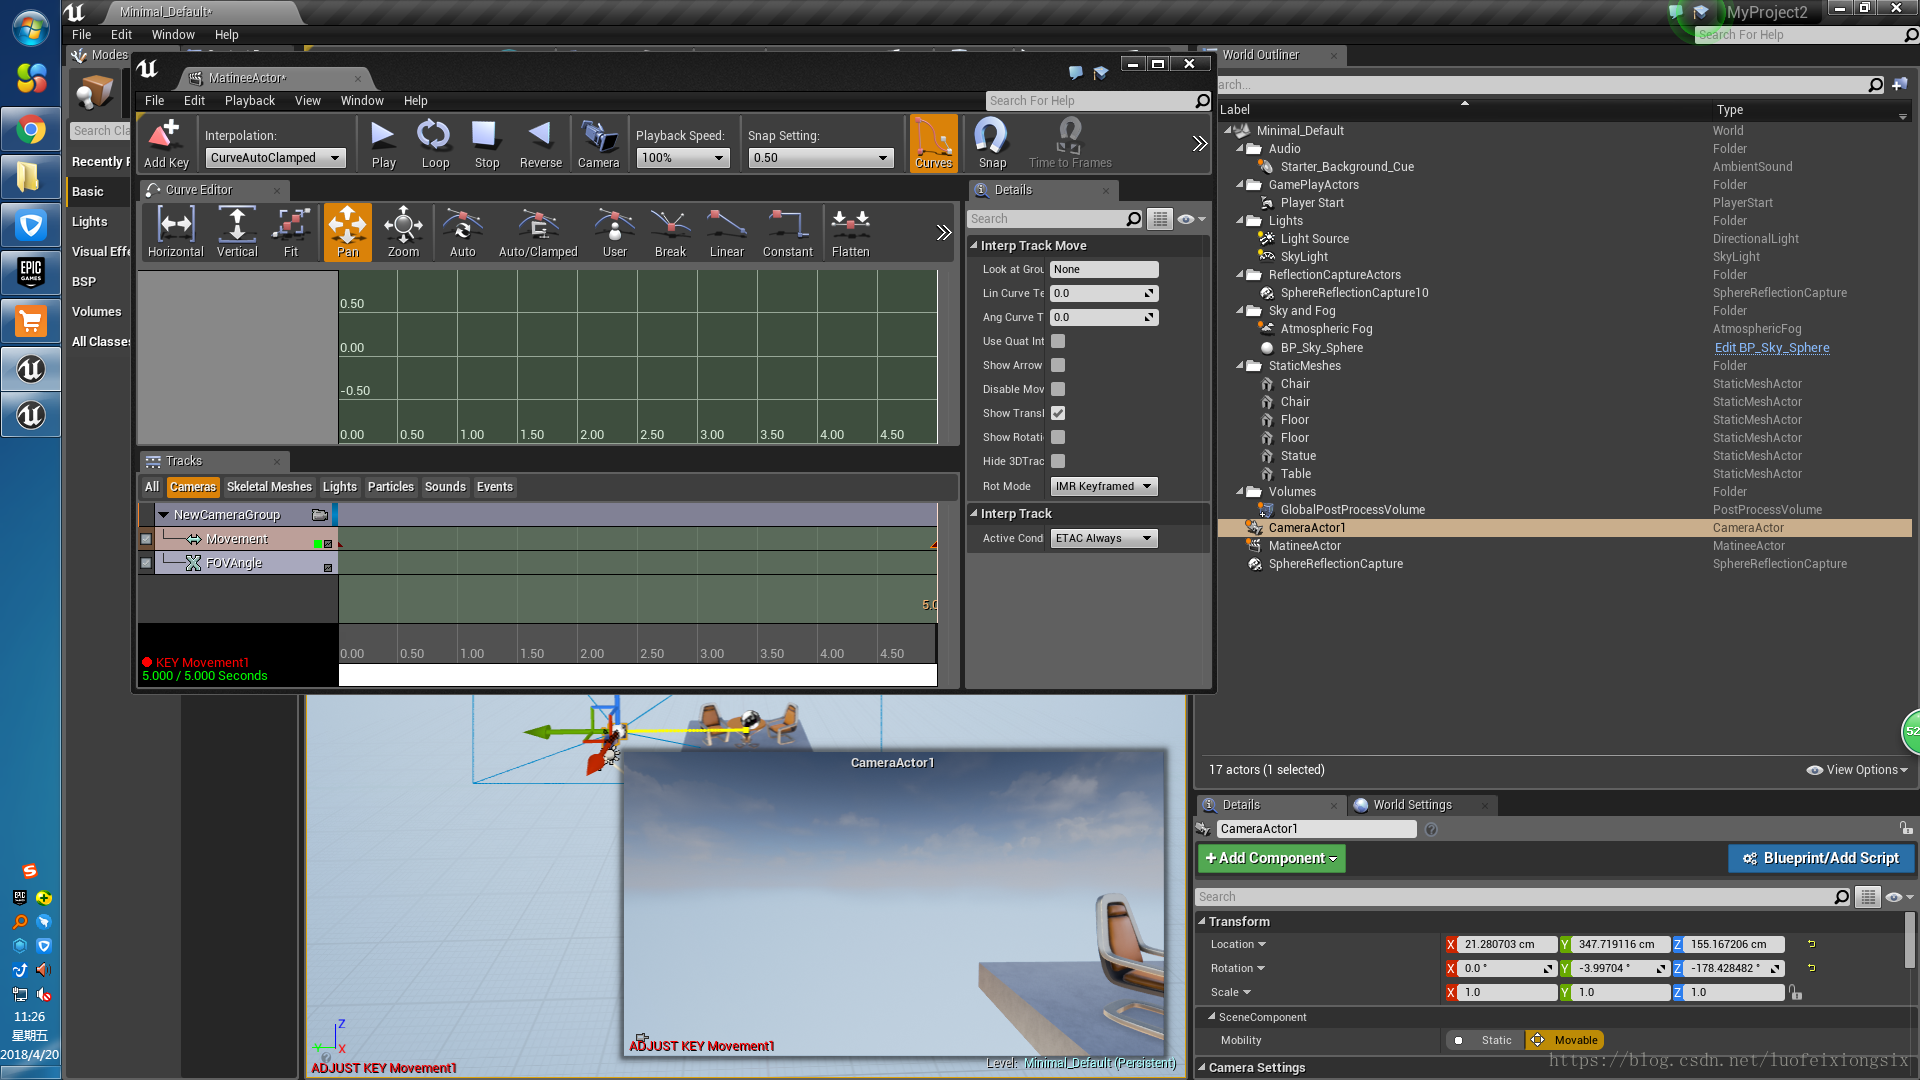Set tangent to Break
1920x1080 pixels.
(x=670, y=232)
